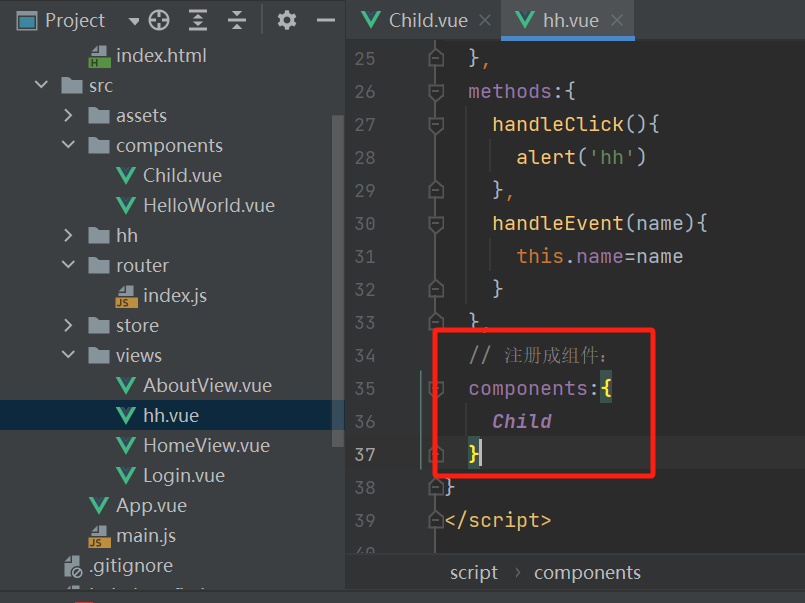This screenshot has height=603, width=805.
Task: Click the hh folder icon
Action: 99,236
